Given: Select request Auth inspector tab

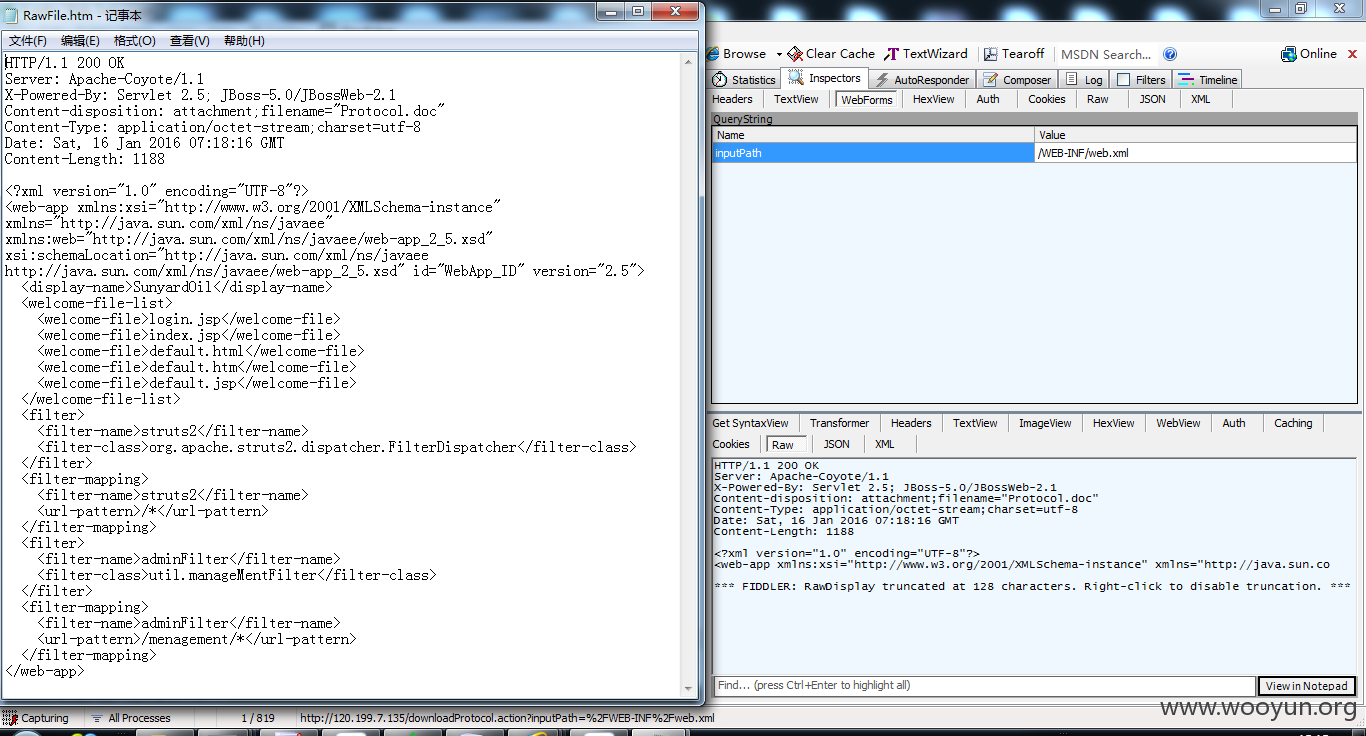Looking at the screenshot, I should [988, 99].
